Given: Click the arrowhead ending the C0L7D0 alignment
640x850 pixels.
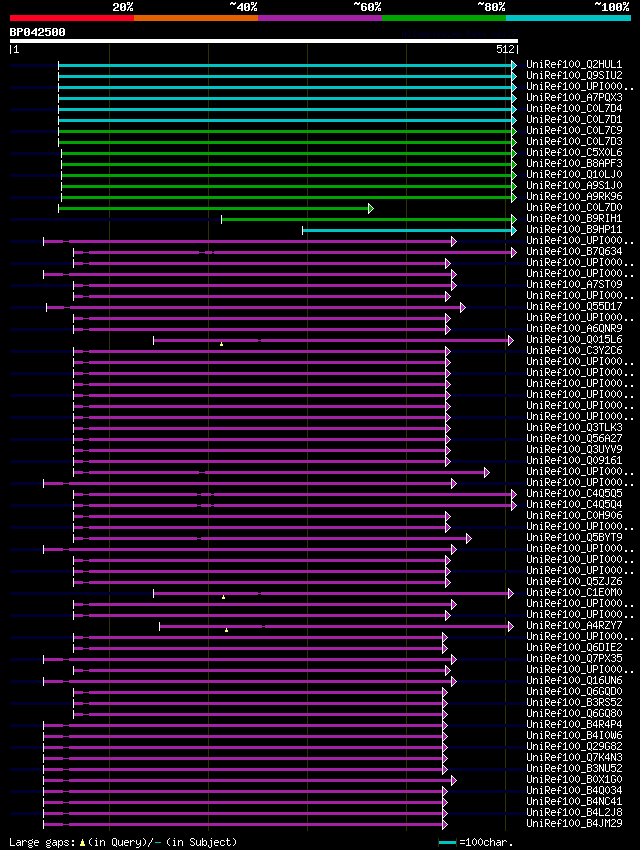Looking at the screenshot, I should pos(371,208).
